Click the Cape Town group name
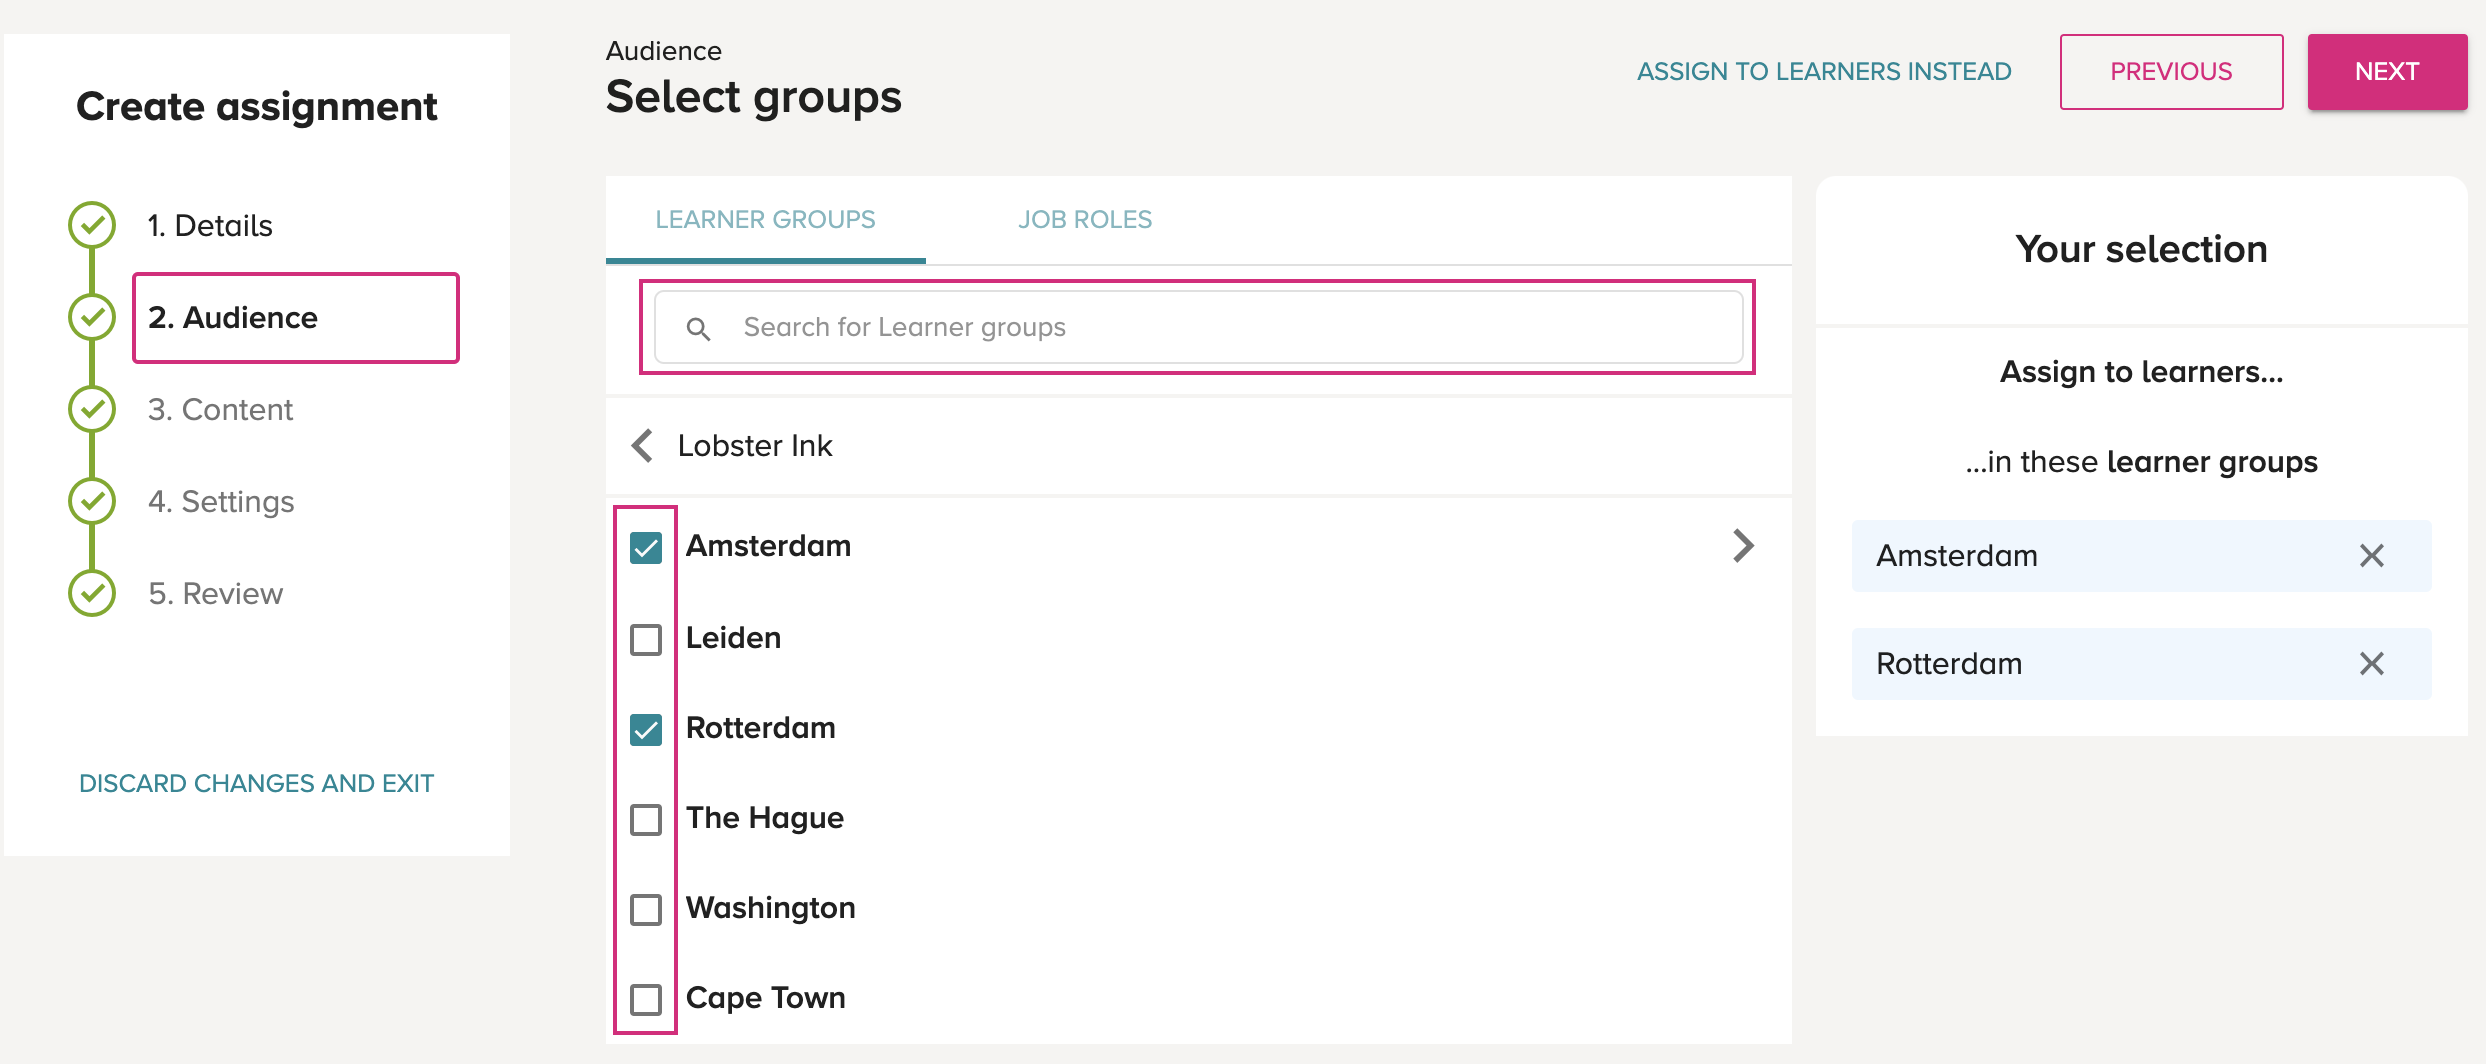This screenshot has width=2486, height=1064. tap(766, 998)
